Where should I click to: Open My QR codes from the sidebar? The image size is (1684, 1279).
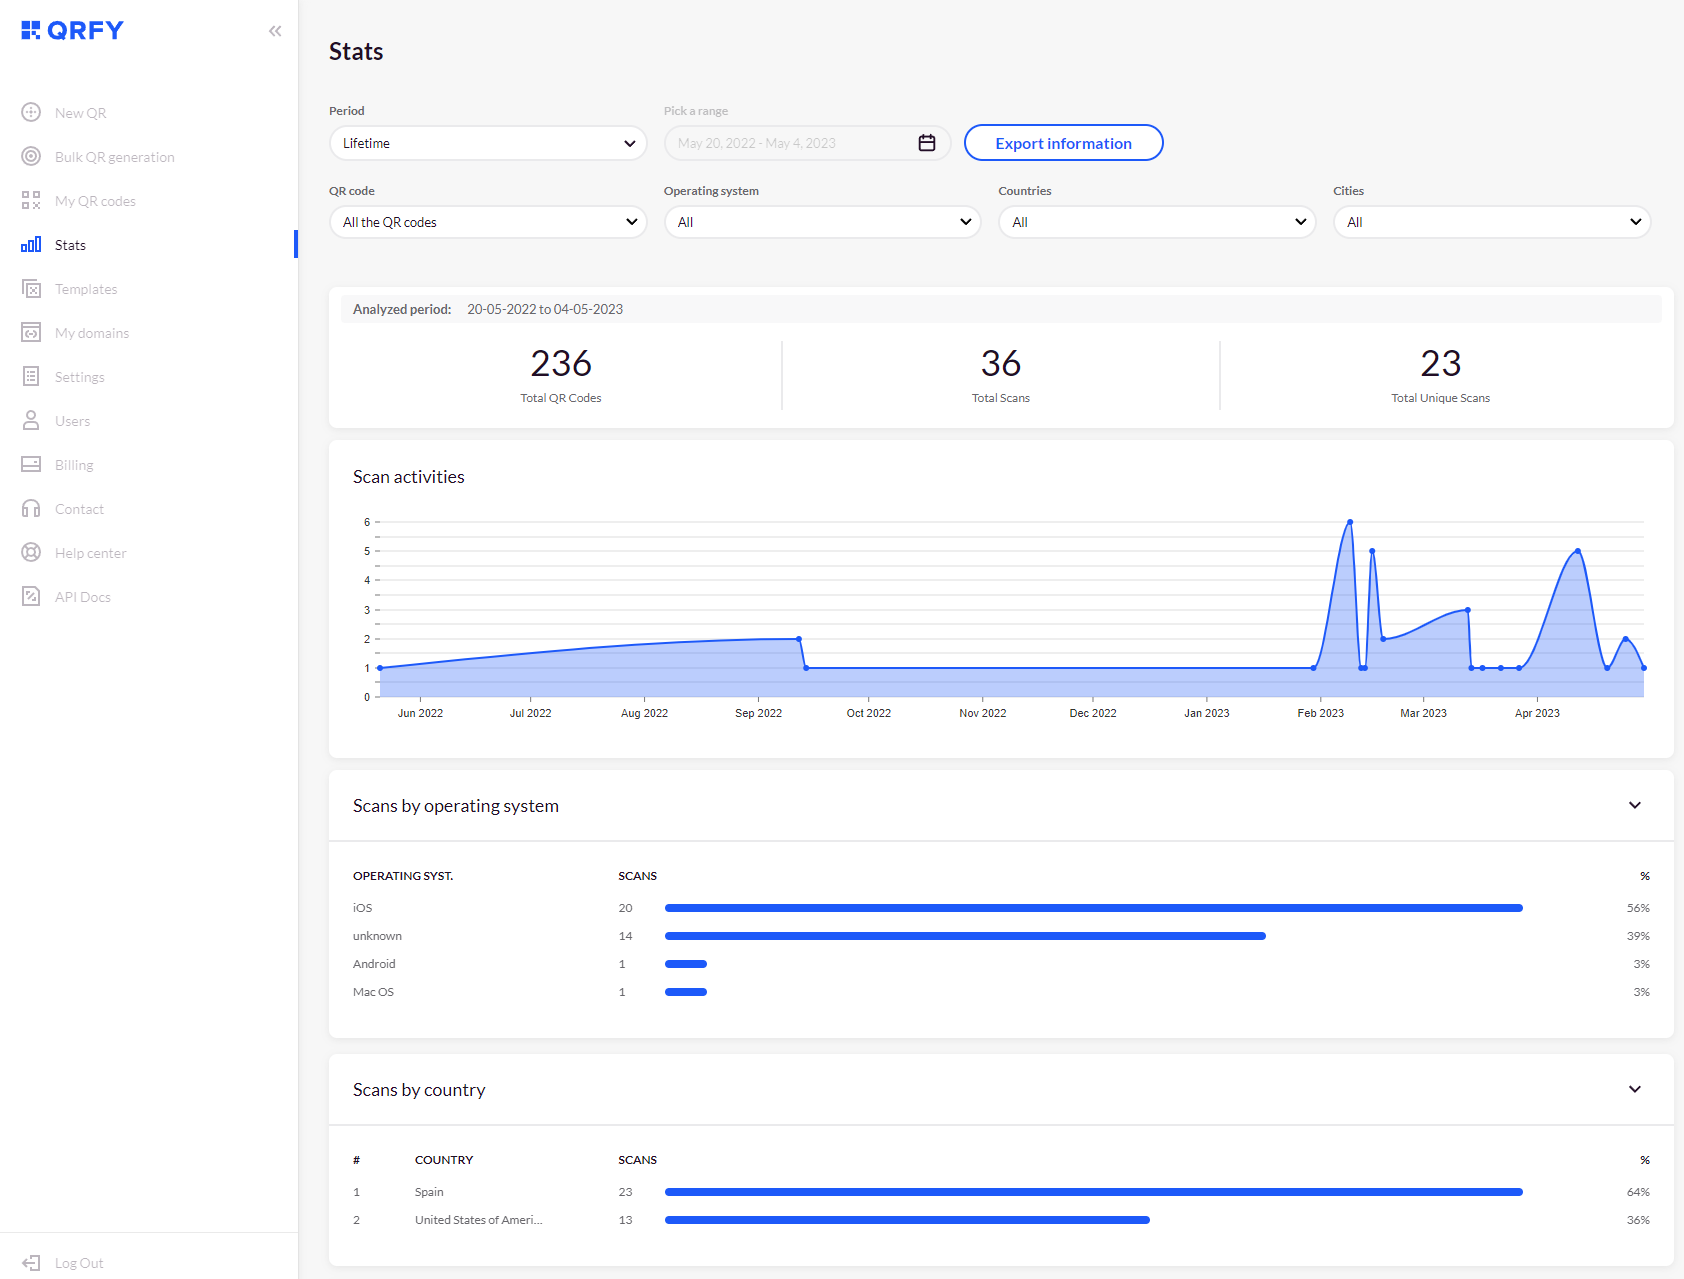[x=31, y=200]
